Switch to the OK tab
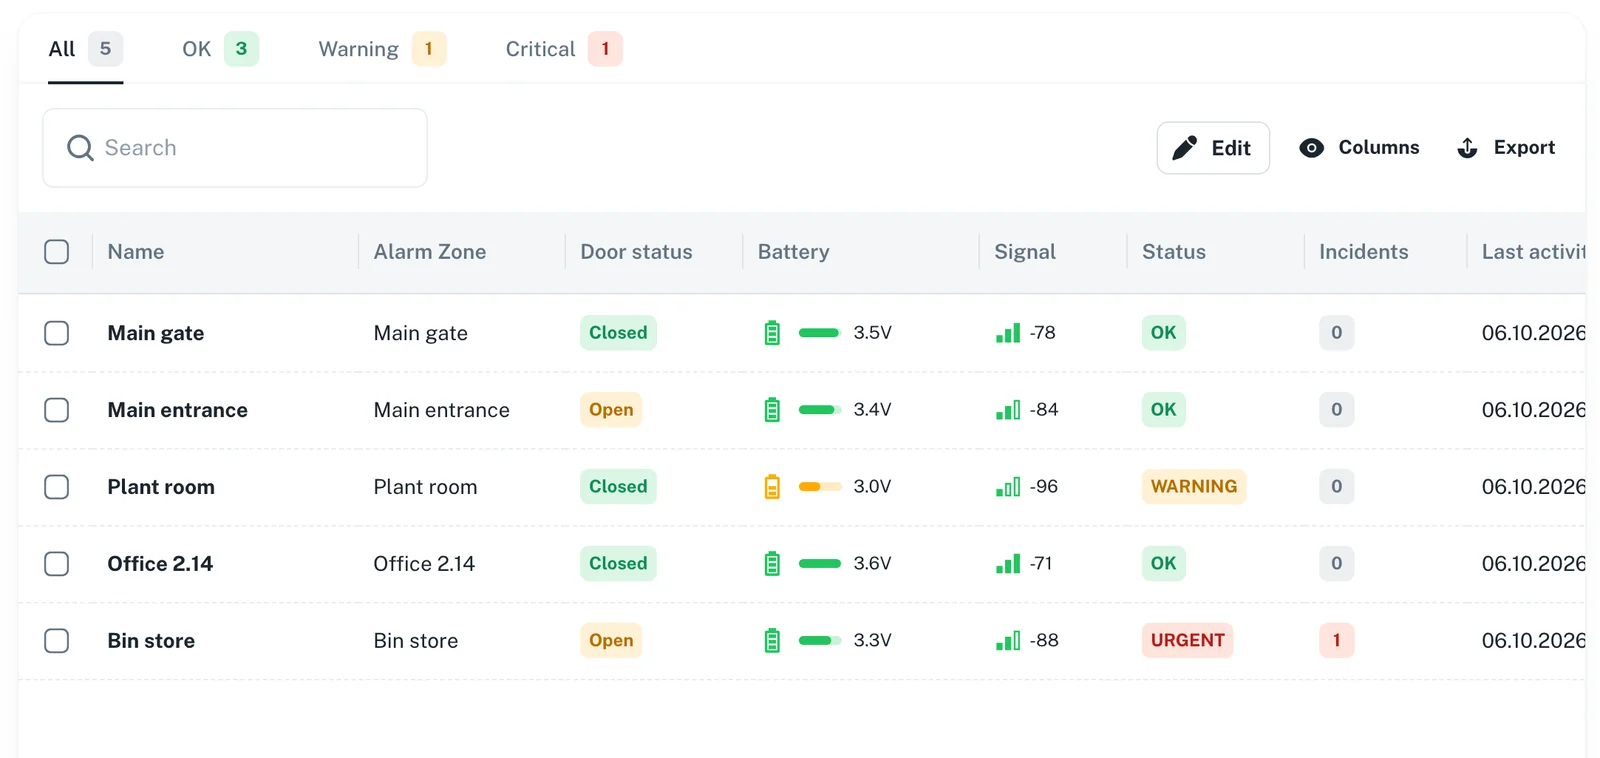 click(x=220, y=49)
